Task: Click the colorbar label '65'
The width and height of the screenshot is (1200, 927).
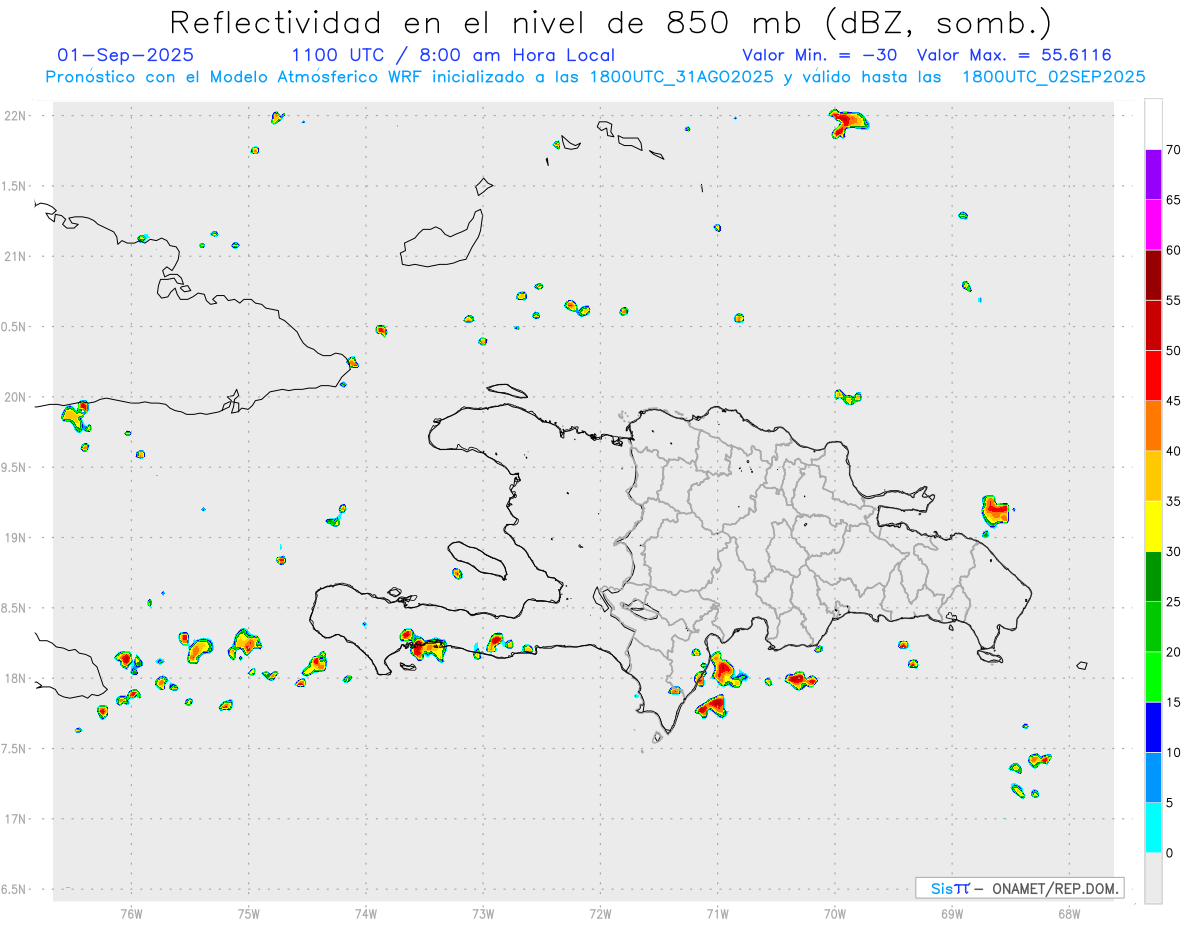Action: click(1173, 200)
